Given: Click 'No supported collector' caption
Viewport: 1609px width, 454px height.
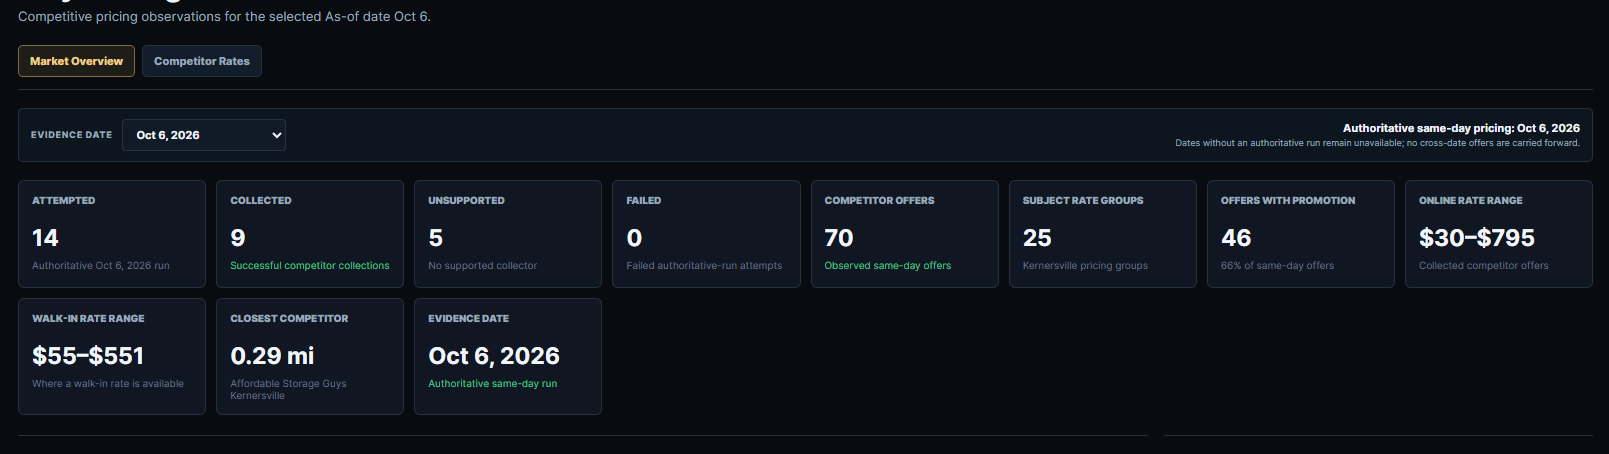Looking at the screenshot, I should 483,266.
